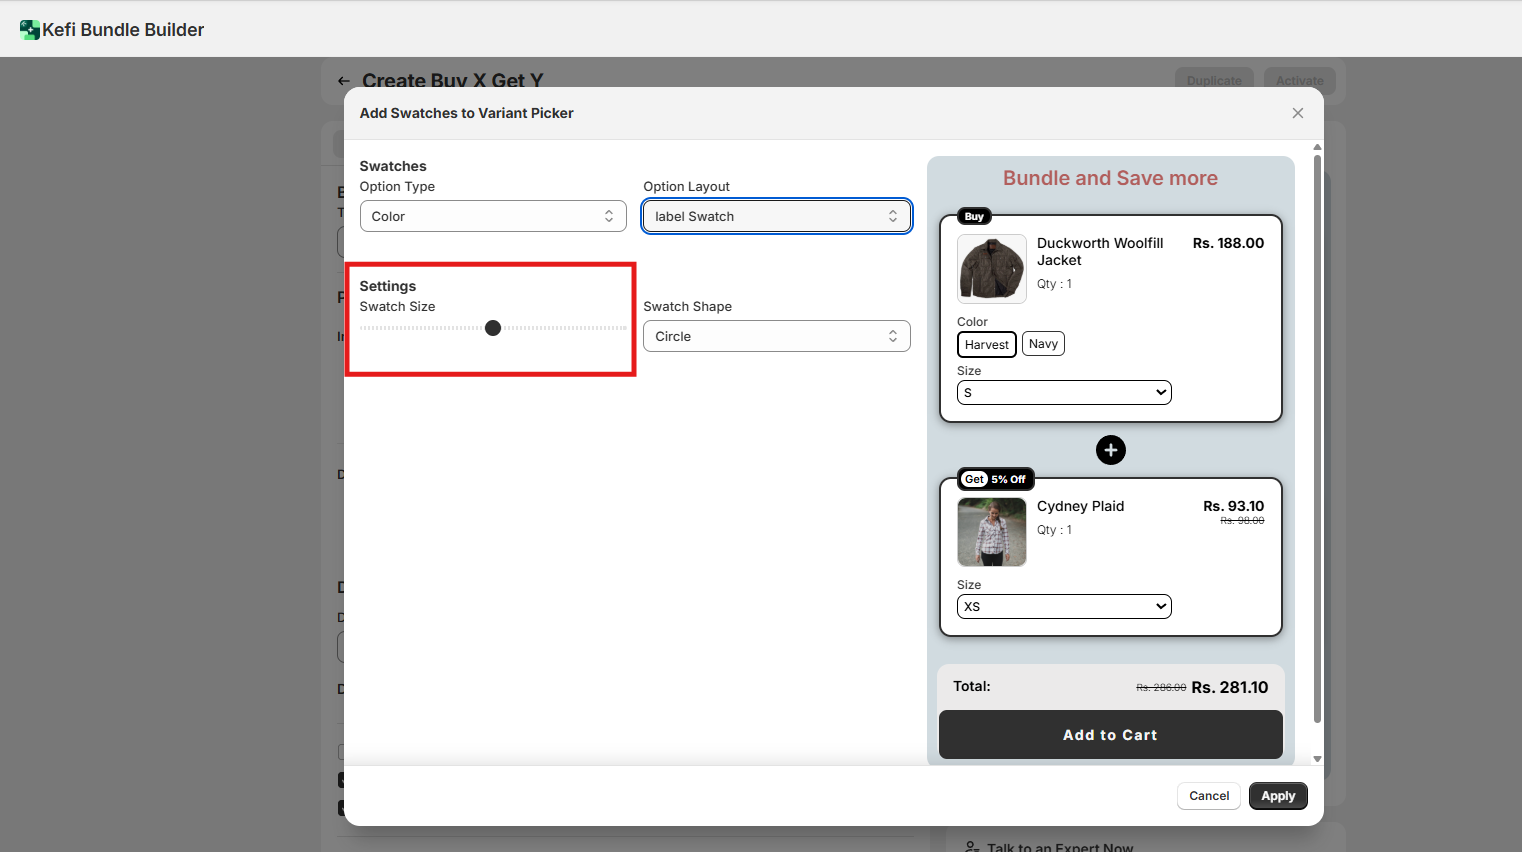Viewport: 1522px width, 852px height.
Task: Select the Harvest color option
Action: pos(986,345)
